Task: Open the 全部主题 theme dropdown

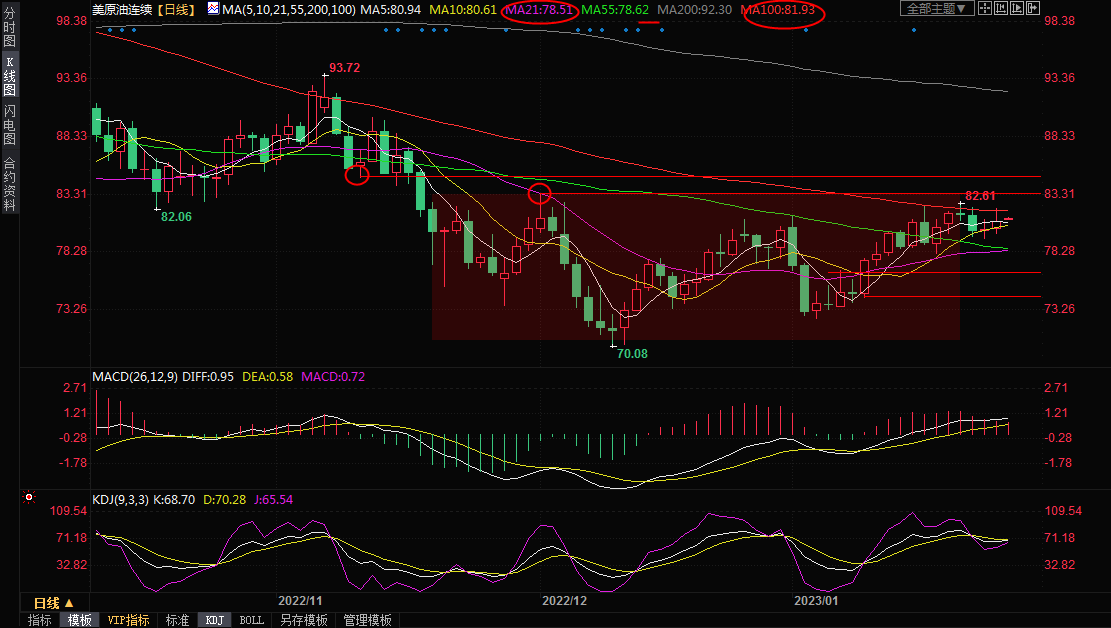Action: [936, 9]
